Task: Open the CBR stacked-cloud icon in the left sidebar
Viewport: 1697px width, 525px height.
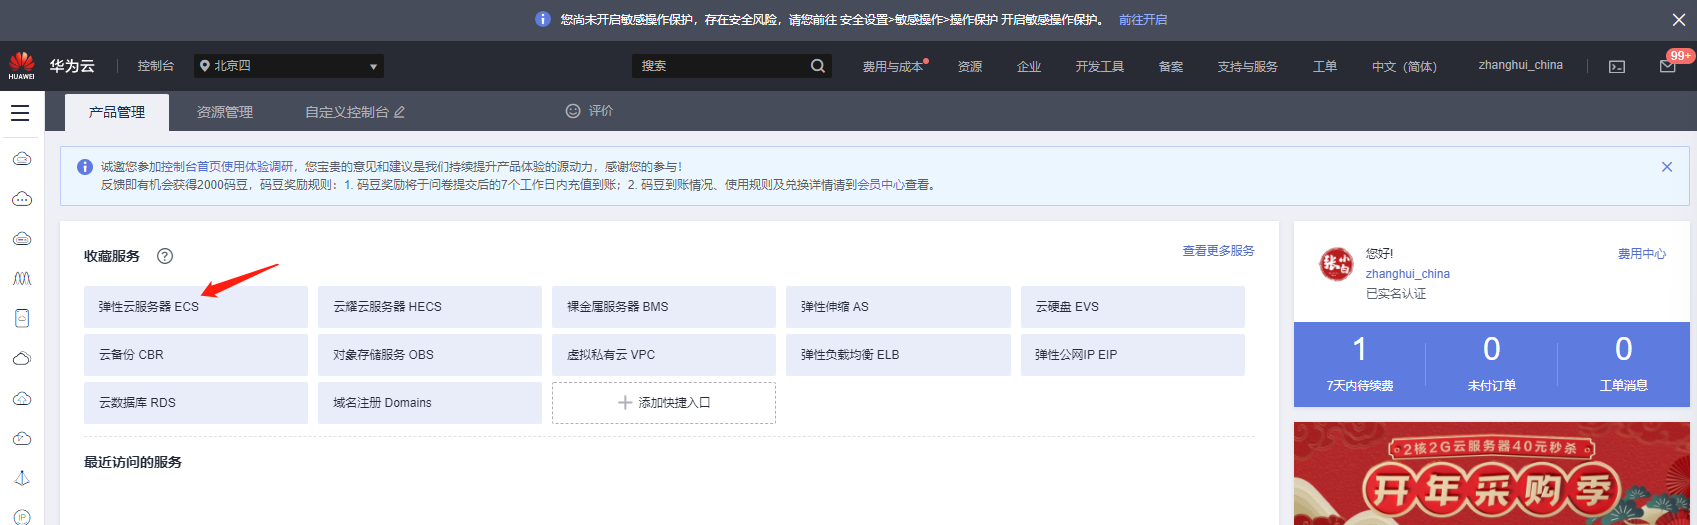Action: point(22,358)
